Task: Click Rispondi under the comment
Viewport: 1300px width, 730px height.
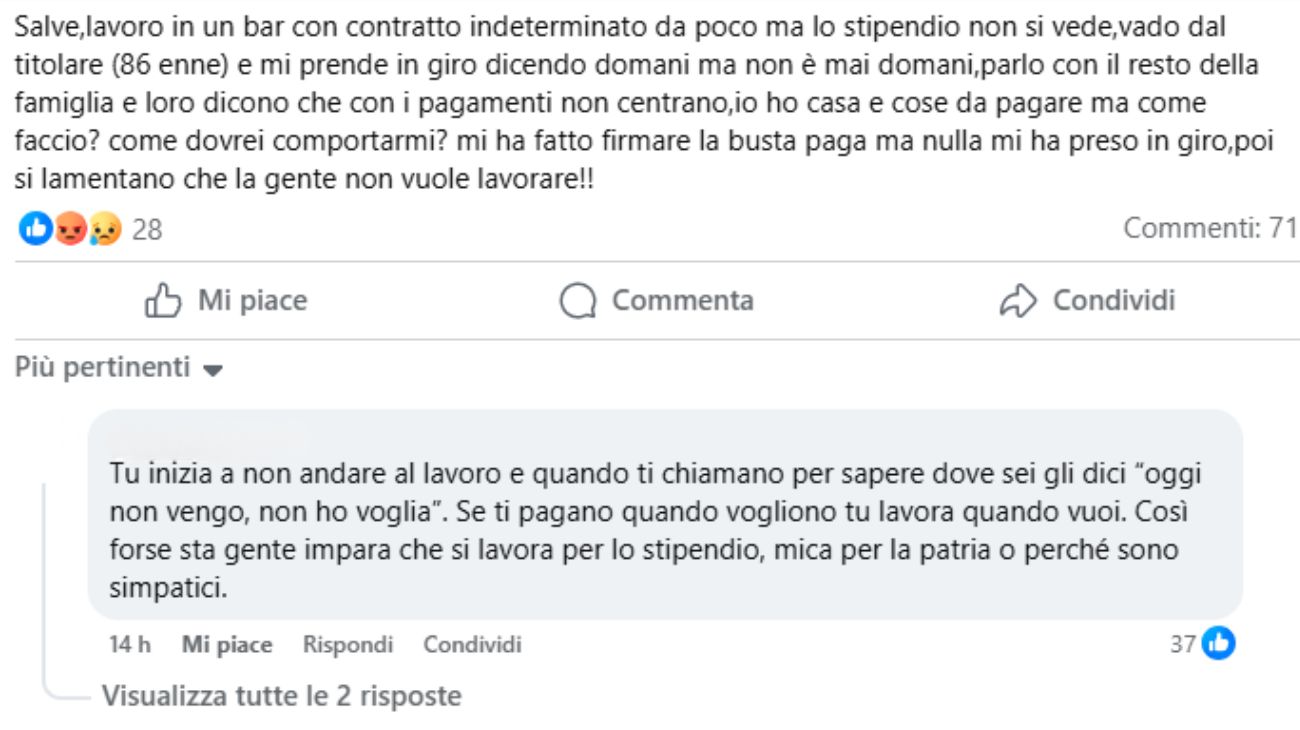Action: [x=348, y=645]
